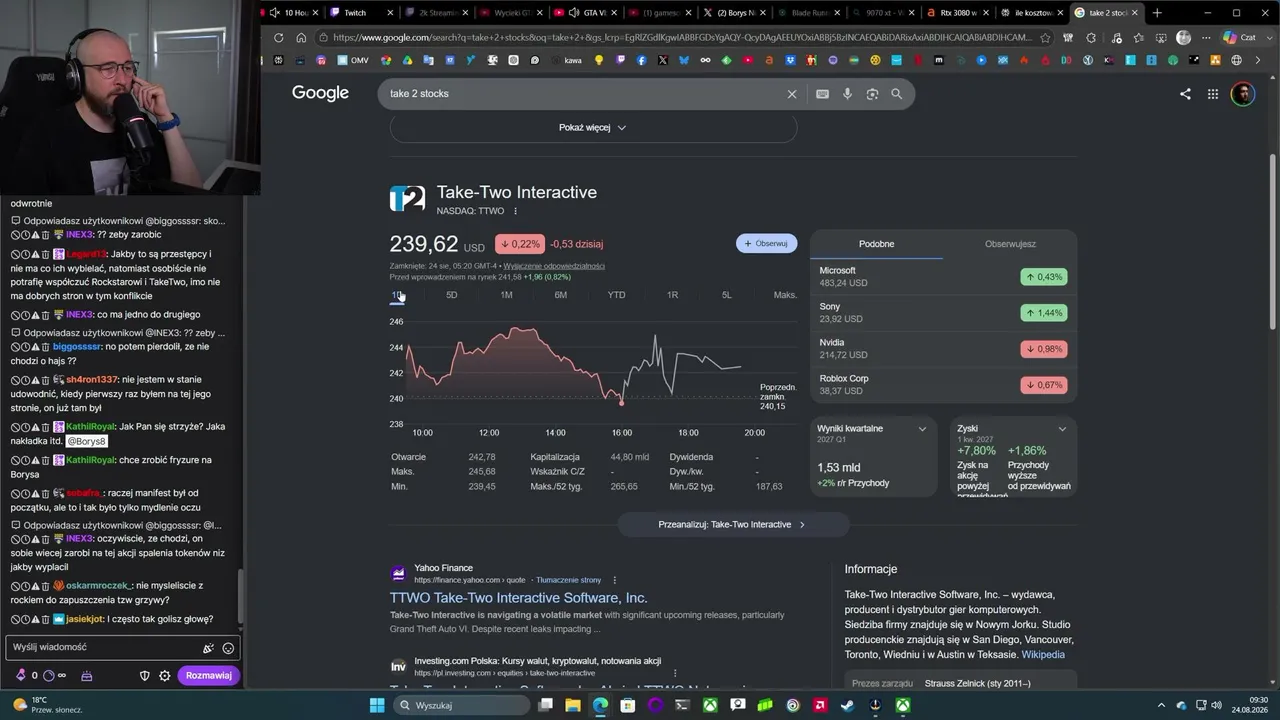Open TTWO Take-Two Interactive Software, Inc. result
The width and height of the screenshot is (1280, 720).
click(519, 598)
